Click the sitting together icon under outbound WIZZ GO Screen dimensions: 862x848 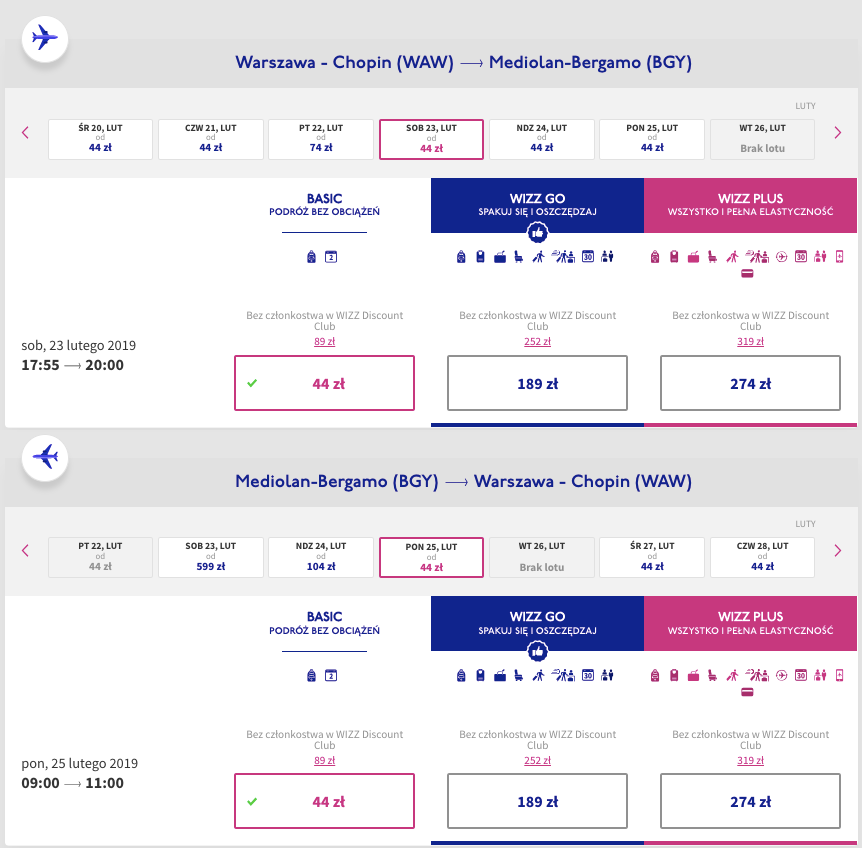[607, 257]
